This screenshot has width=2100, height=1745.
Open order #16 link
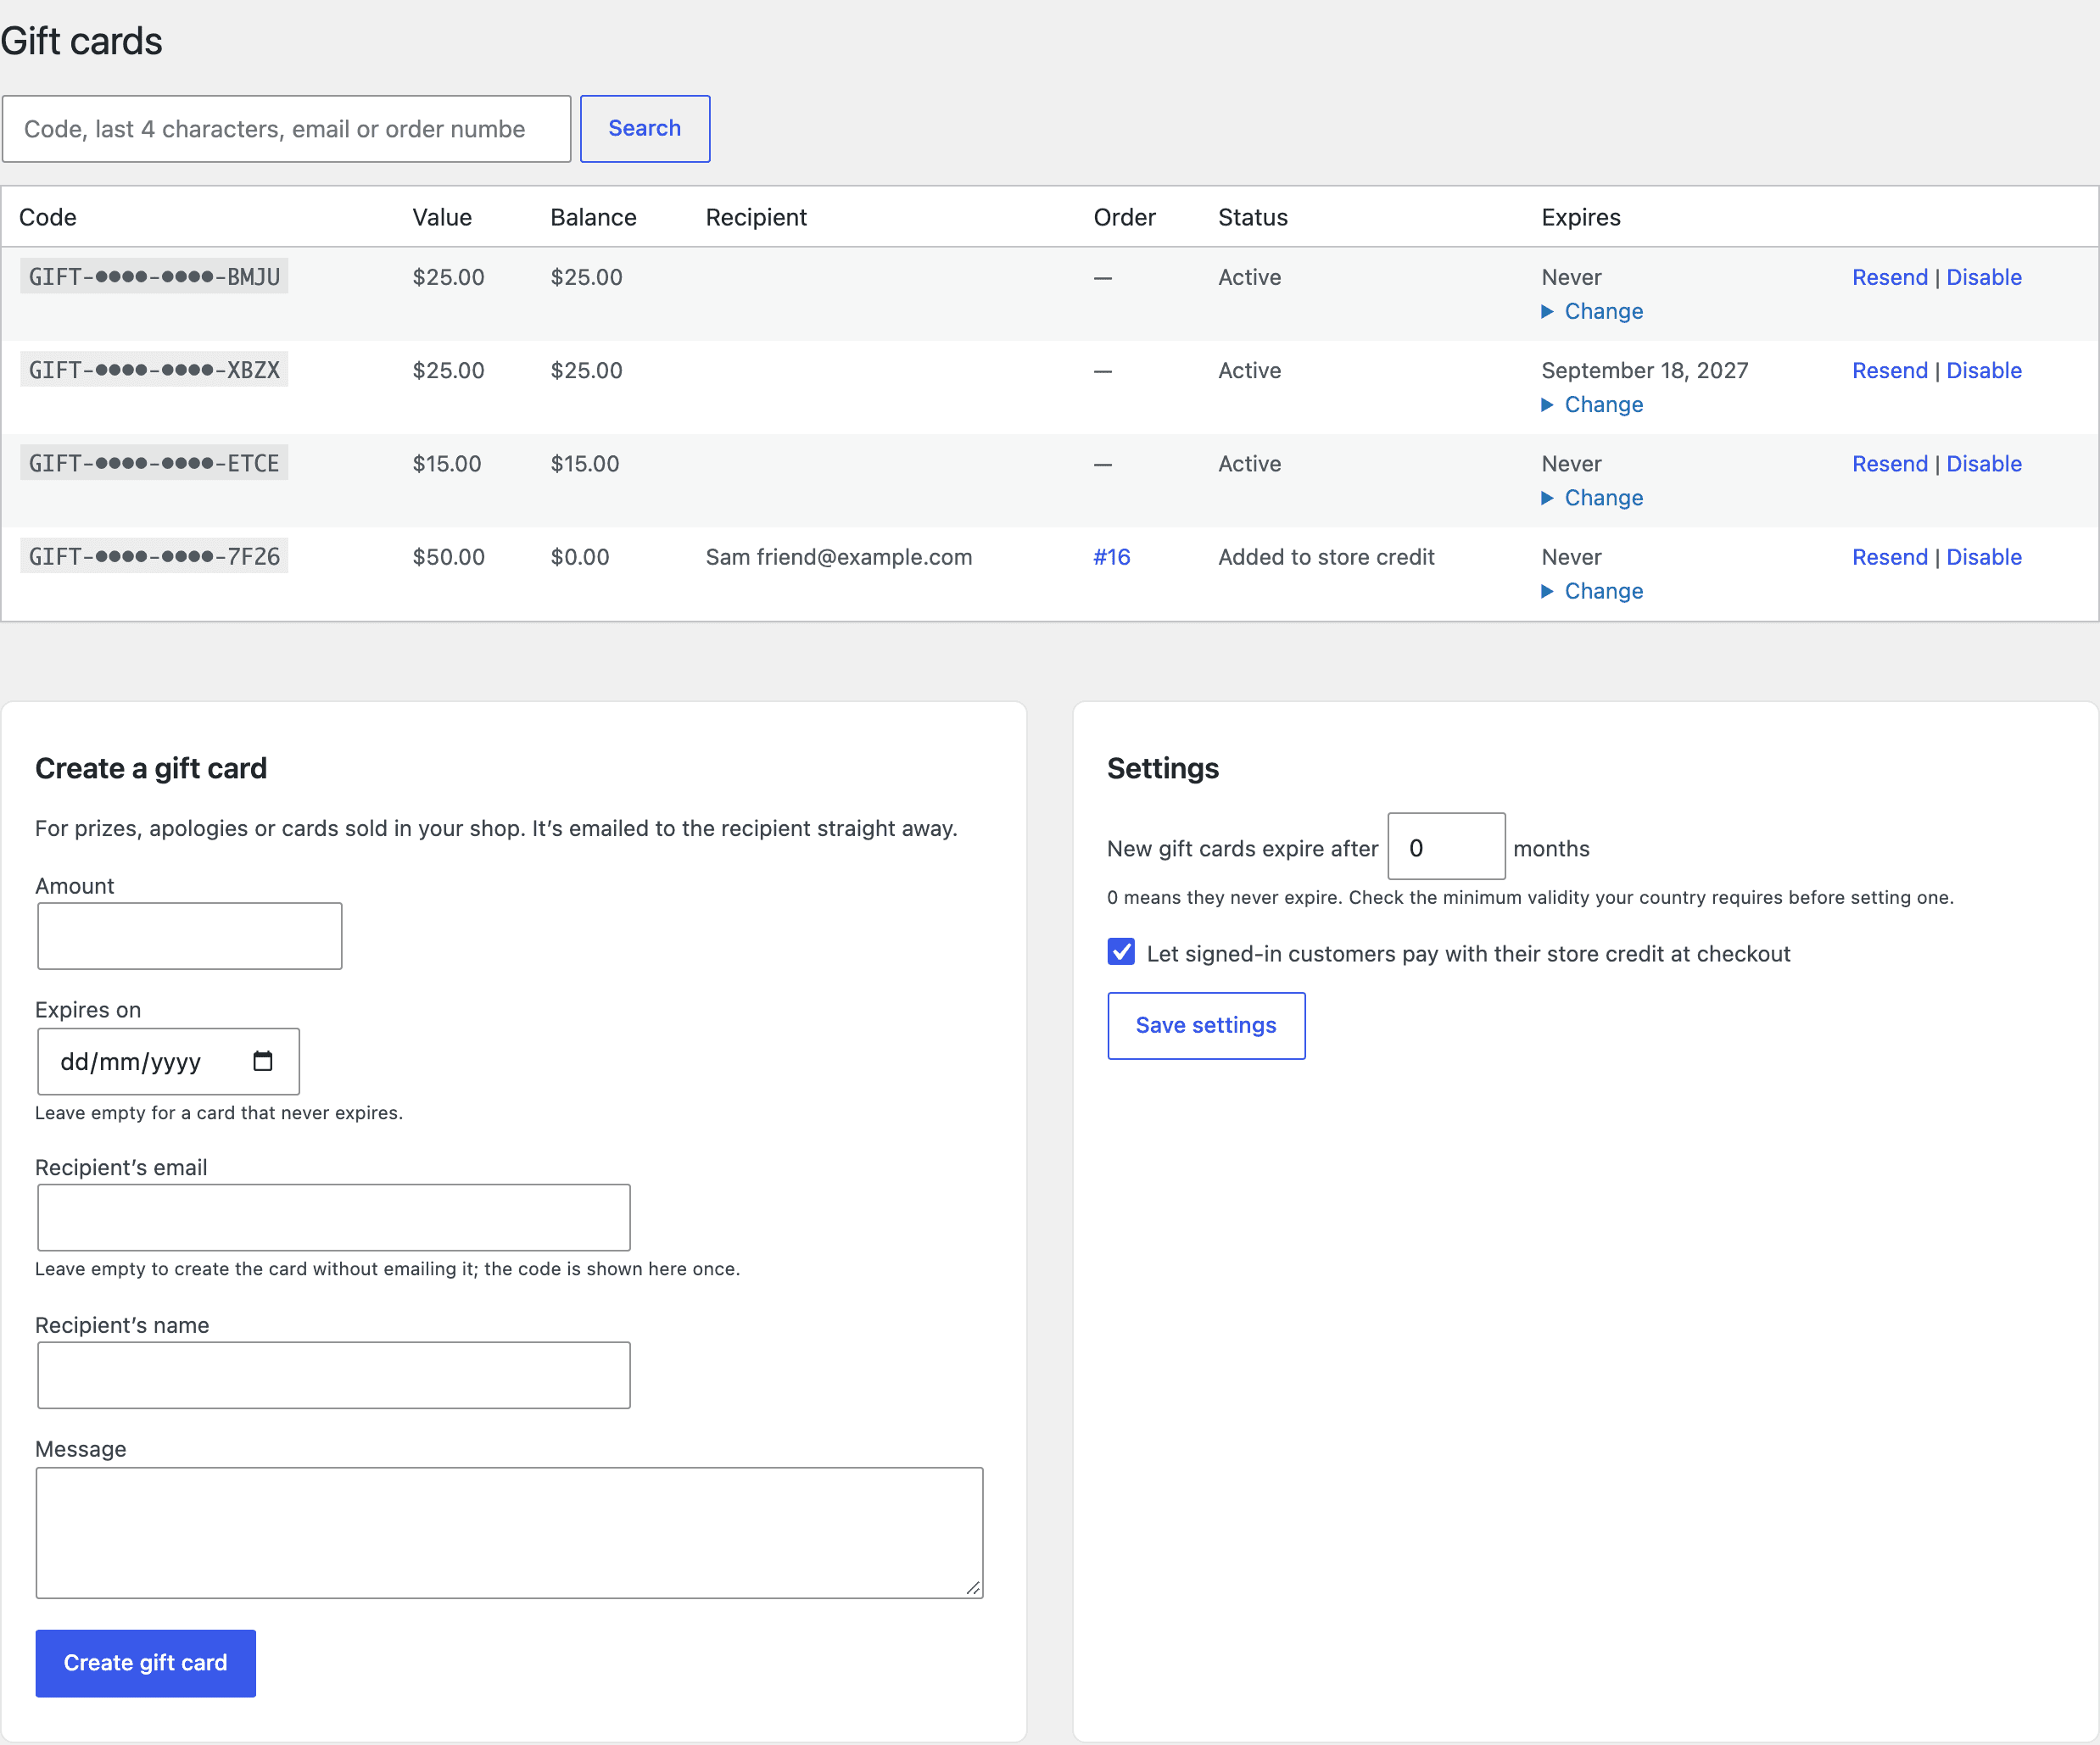(1111, 557)
